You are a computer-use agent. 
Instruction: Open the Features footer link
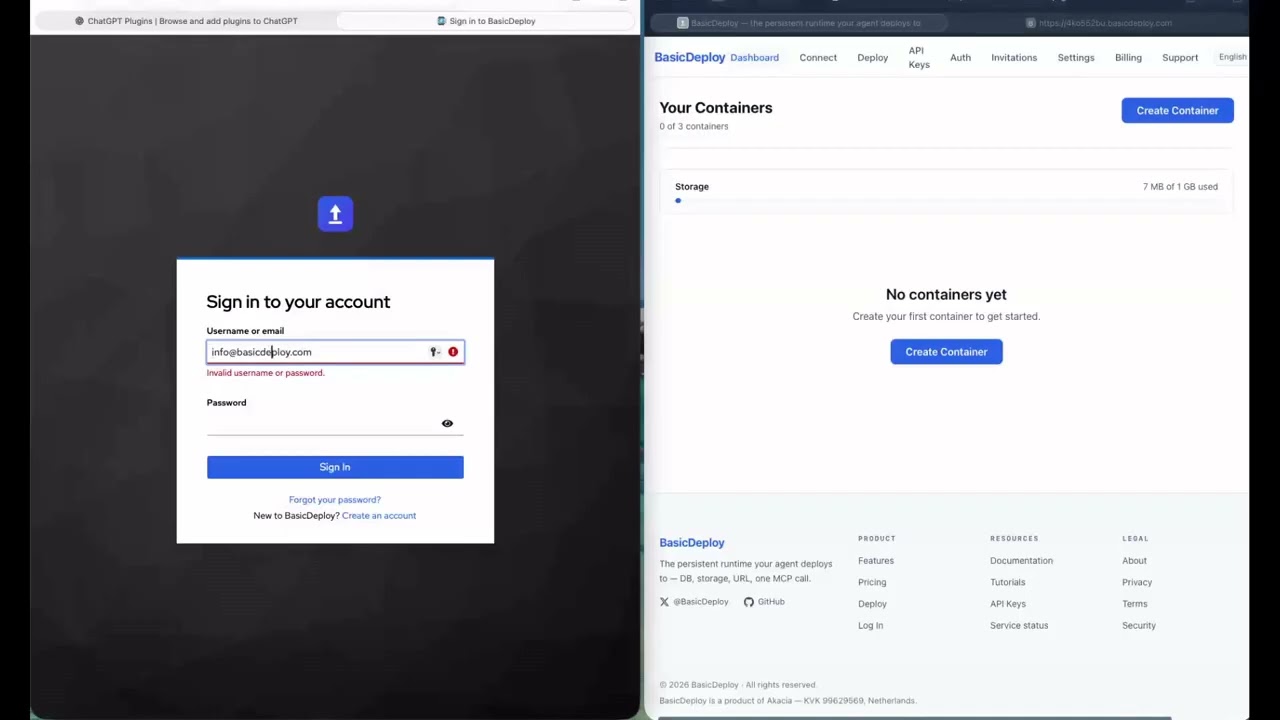click(x=876, y=561)
